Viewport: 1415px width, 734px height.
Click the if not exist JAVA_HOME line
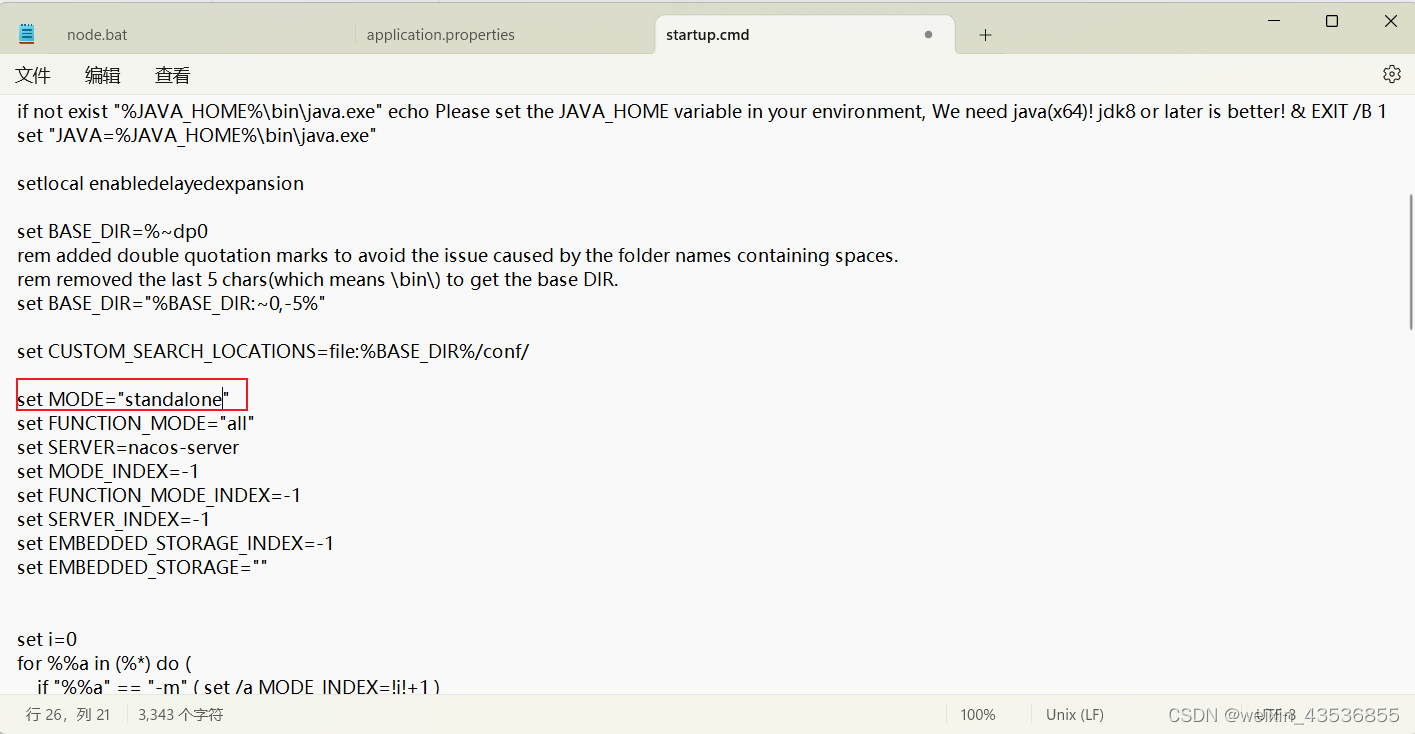(702, 111)
